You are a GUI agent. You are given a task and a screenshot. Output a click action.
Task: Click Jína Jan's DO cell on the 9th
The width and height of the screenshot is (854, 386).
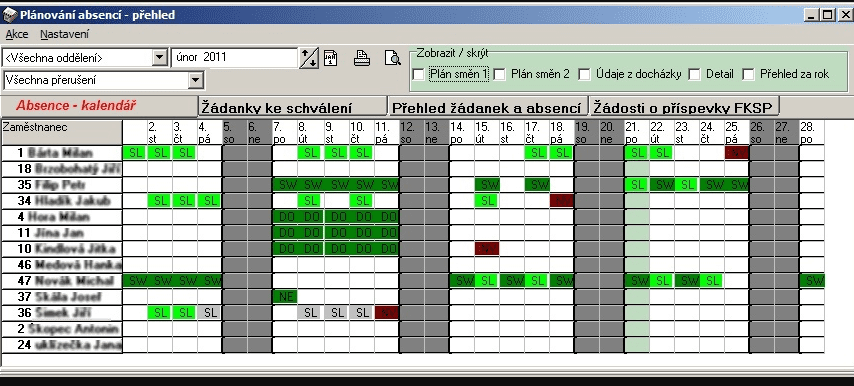point(336,233)
